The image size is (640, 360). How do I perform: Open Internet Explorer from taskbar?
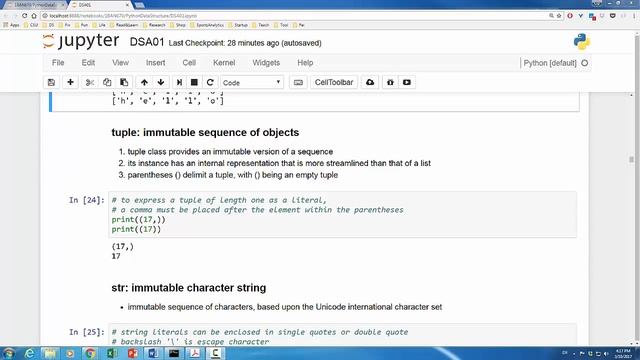coord(29,353)
